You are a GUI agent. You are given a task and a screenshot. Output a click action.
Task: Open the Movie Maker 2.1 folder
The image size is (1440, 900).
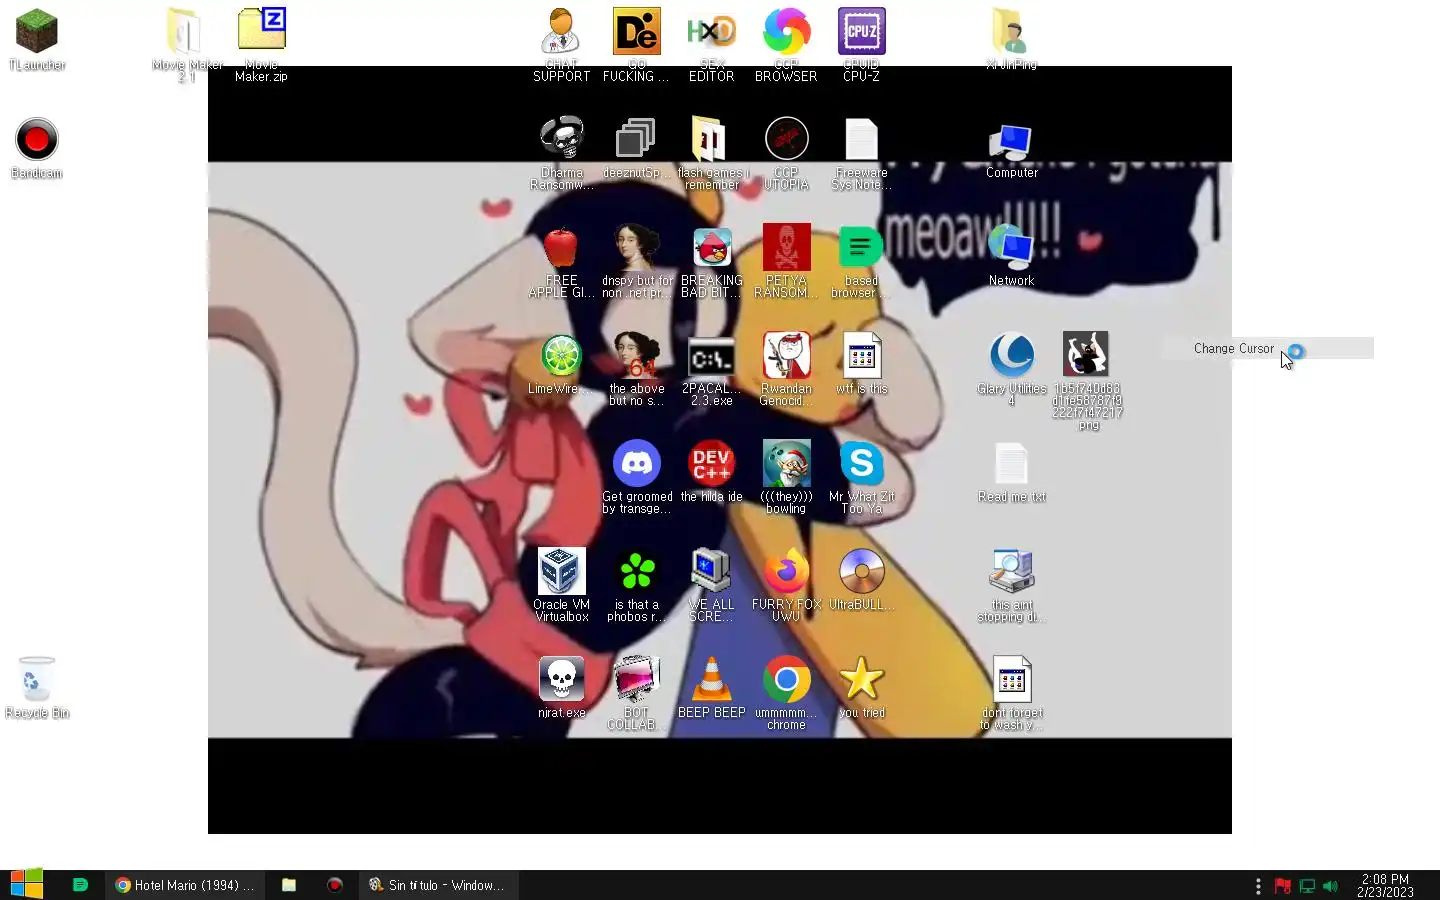click(x=186, y=32)
